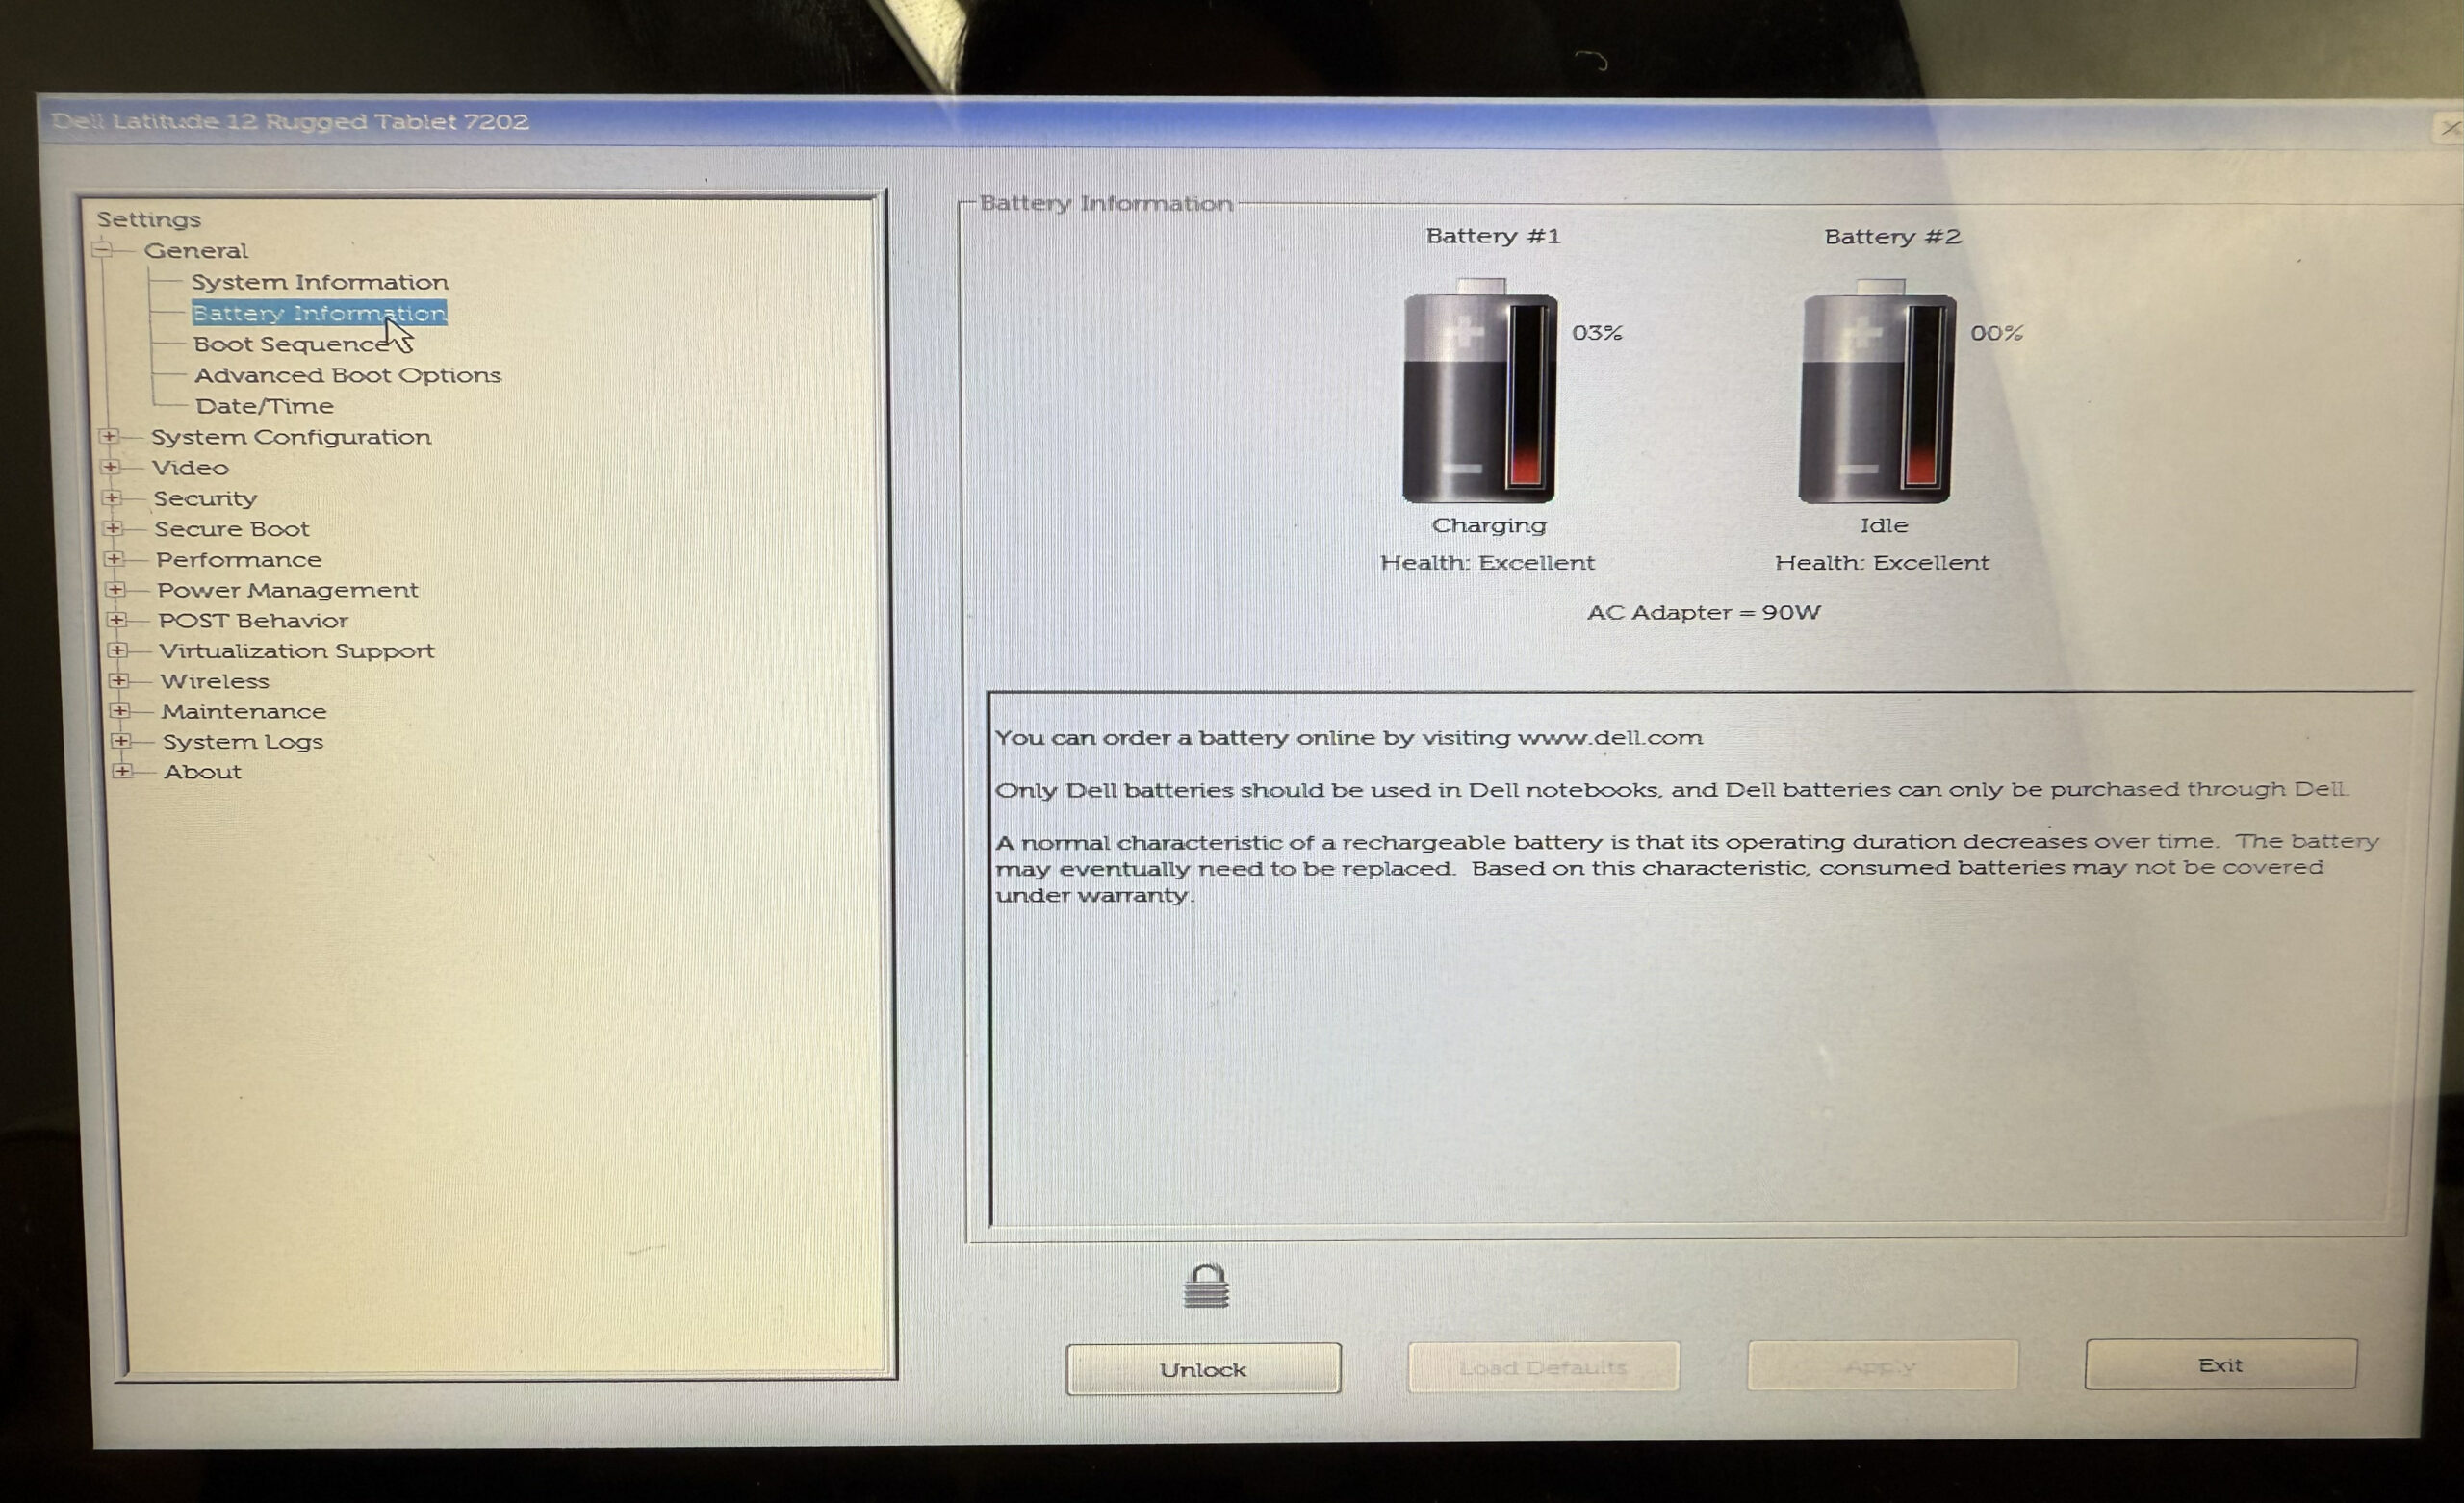Click the Charging status text
This screenshot has height=1503, width=2464.
pos(1489,525)
